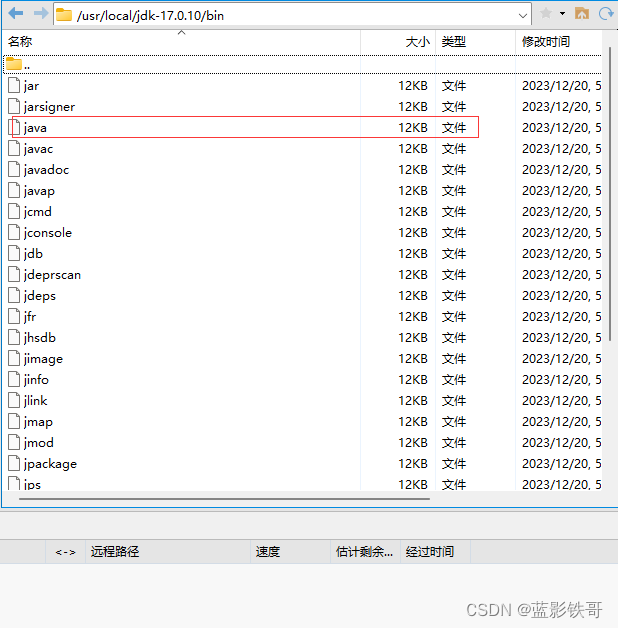Screen dimensions: 618x628
Task: Open the bookmark dropdown arrow
Action: [x=562, y=14]
